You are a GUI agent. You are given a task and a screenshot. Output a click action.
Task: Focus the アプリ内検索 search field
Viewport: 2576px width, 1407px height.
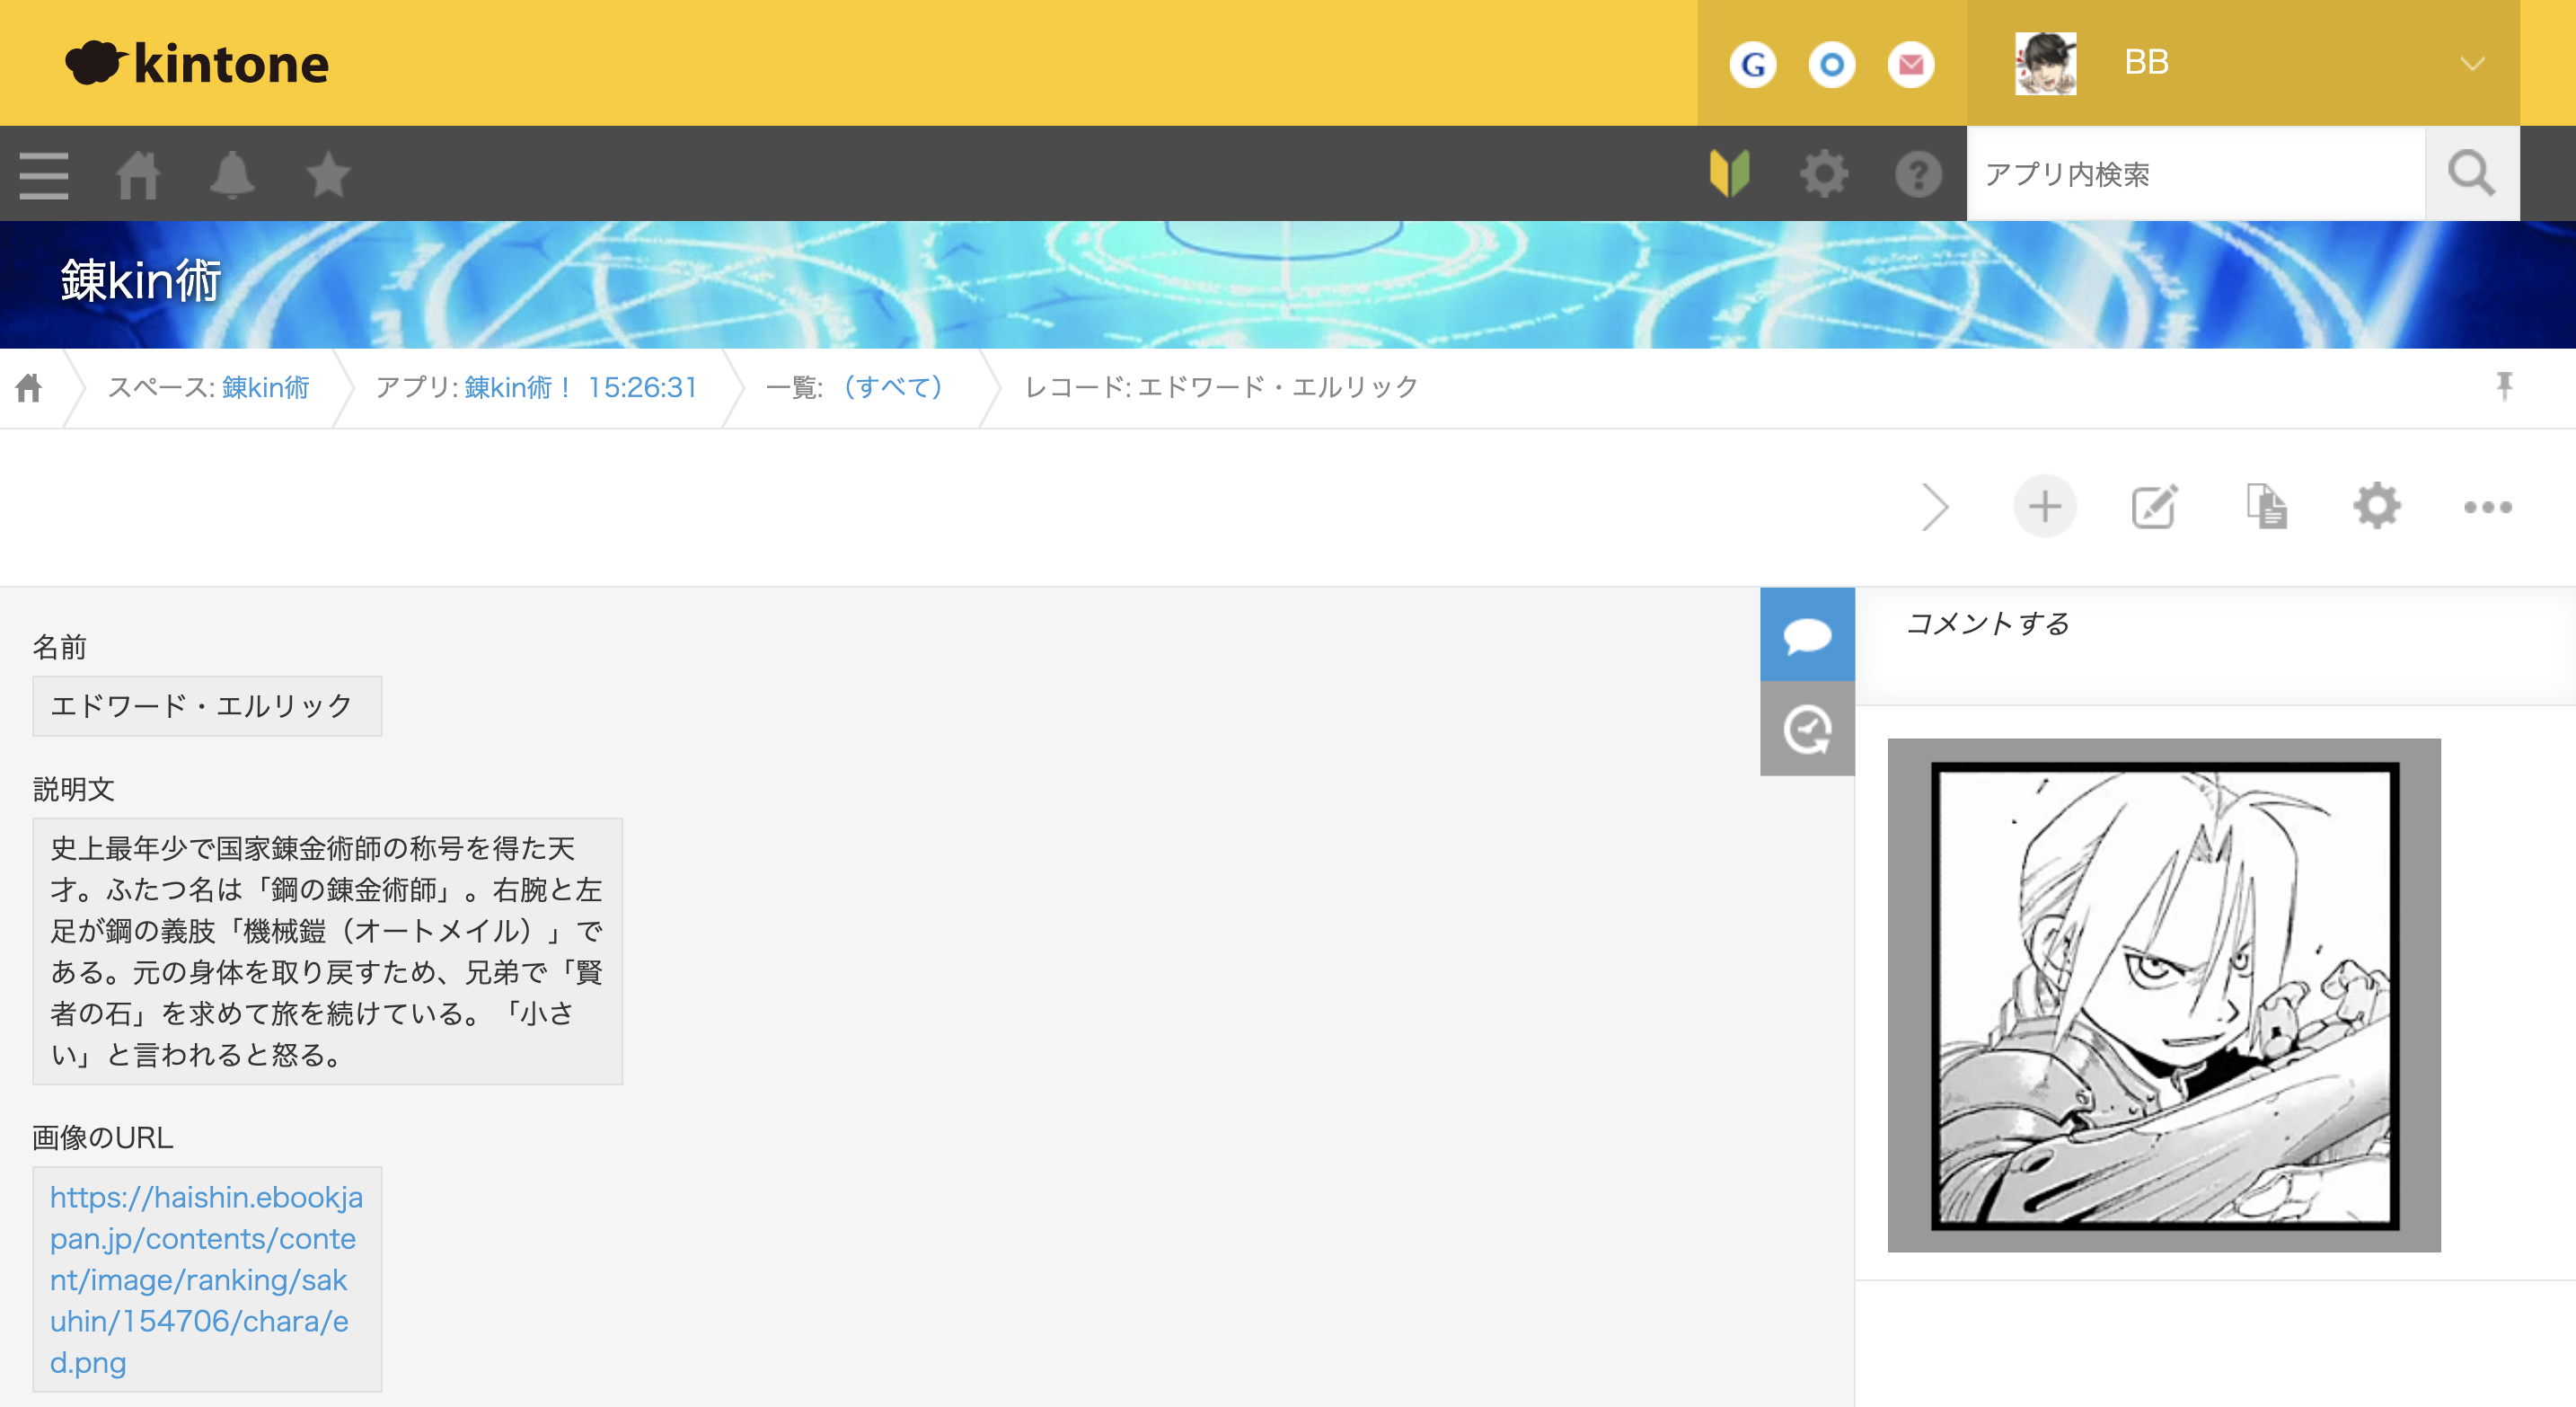click(2195, 174)
